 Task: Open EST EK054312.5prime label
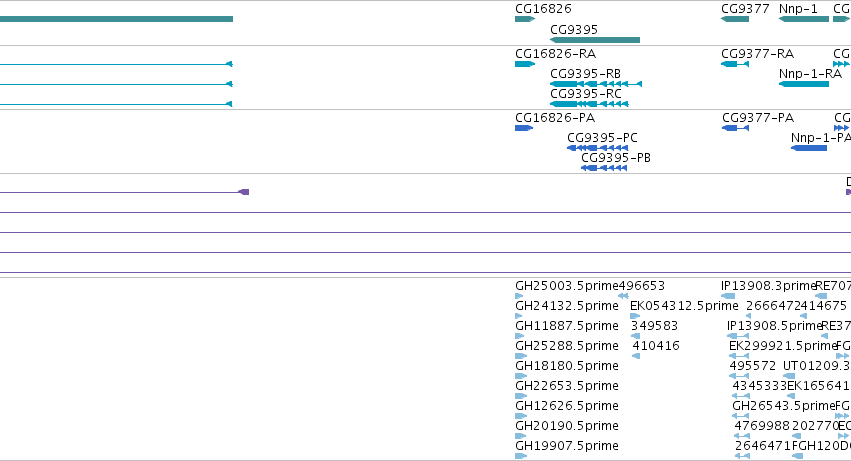click(x=684, y=306)
